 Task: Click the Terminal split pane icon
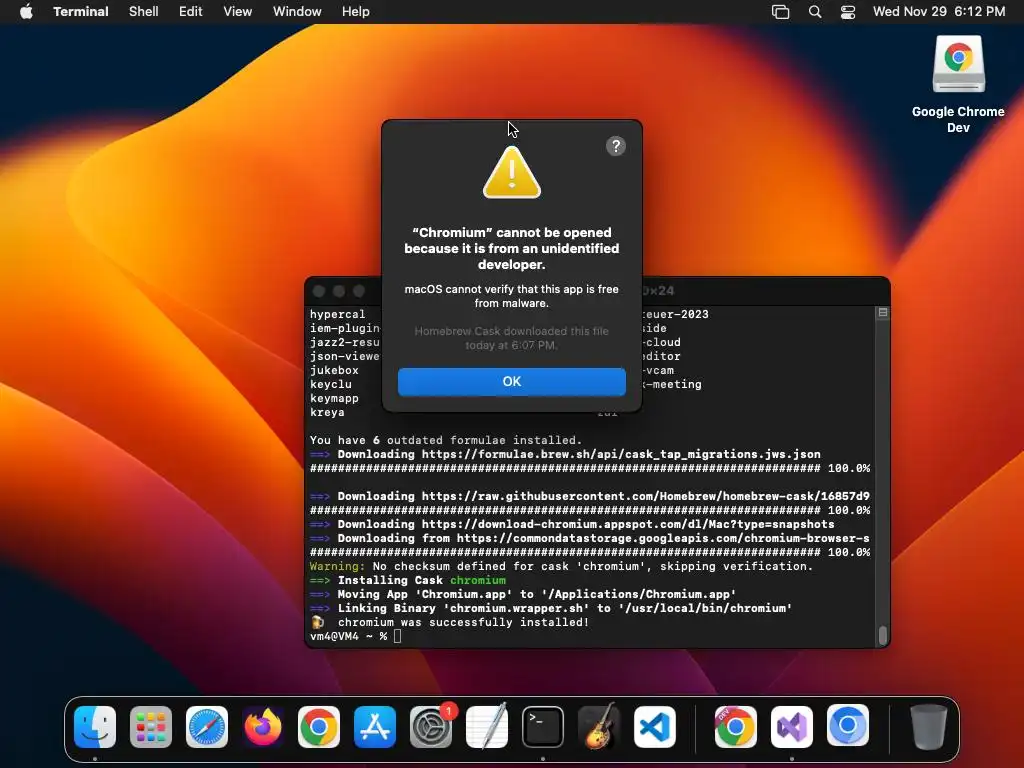[x=882, y=313]
